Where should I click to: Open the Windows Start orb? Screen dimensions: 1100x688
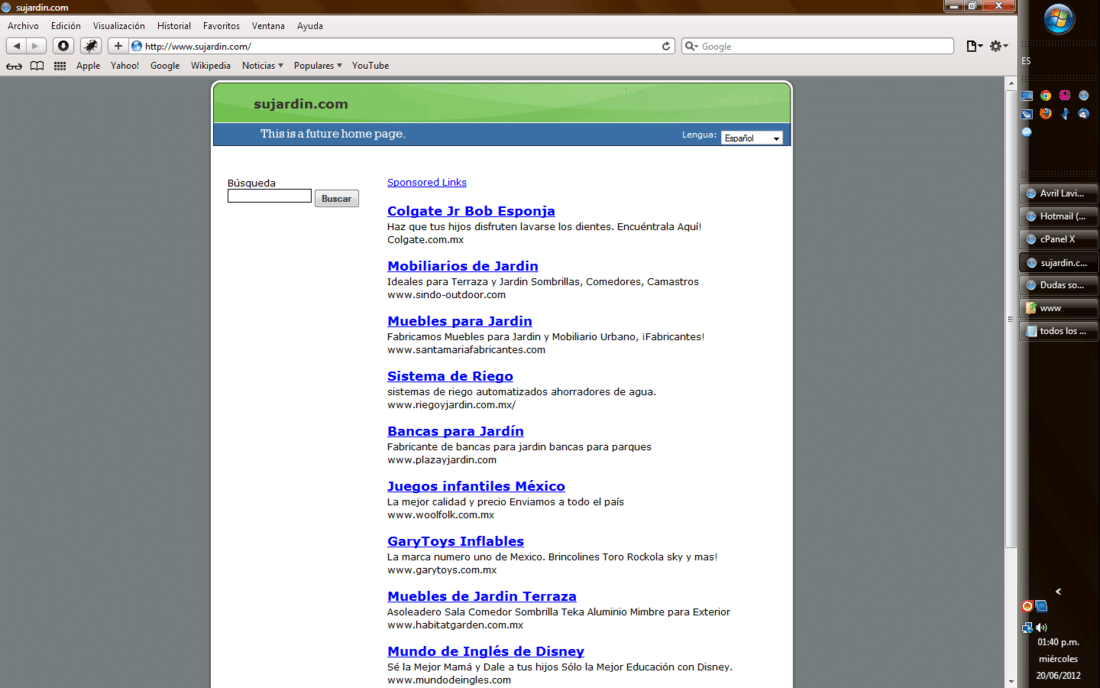(1059, 19)
